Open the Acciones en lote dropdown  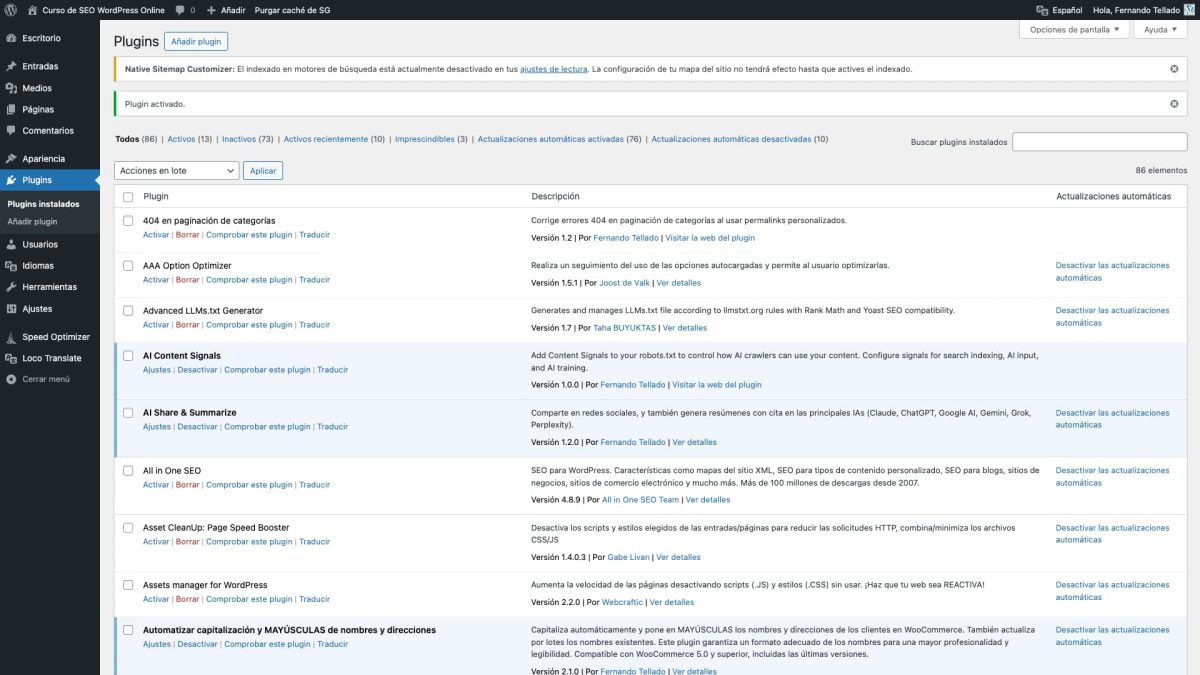175,170
